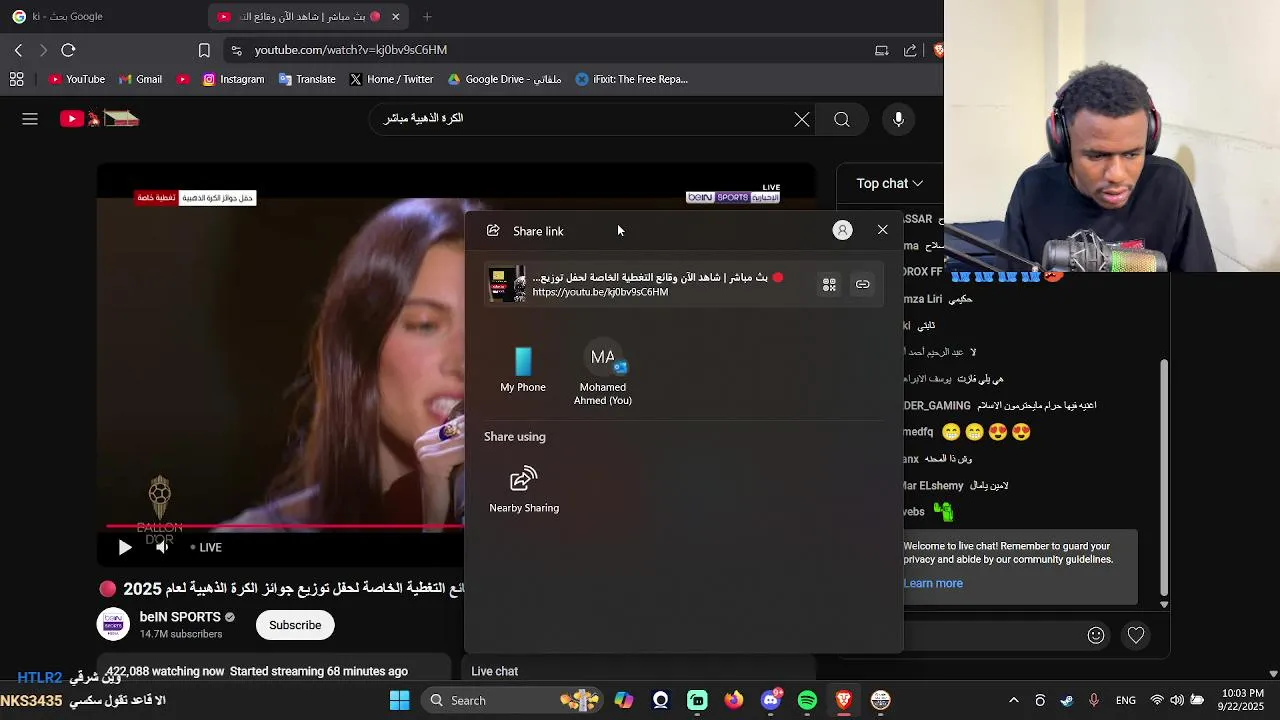Image resolution: width=1280 pixels, height=720 pixels.
Task: Click the Live chat label under video
Action: point(494,671)
